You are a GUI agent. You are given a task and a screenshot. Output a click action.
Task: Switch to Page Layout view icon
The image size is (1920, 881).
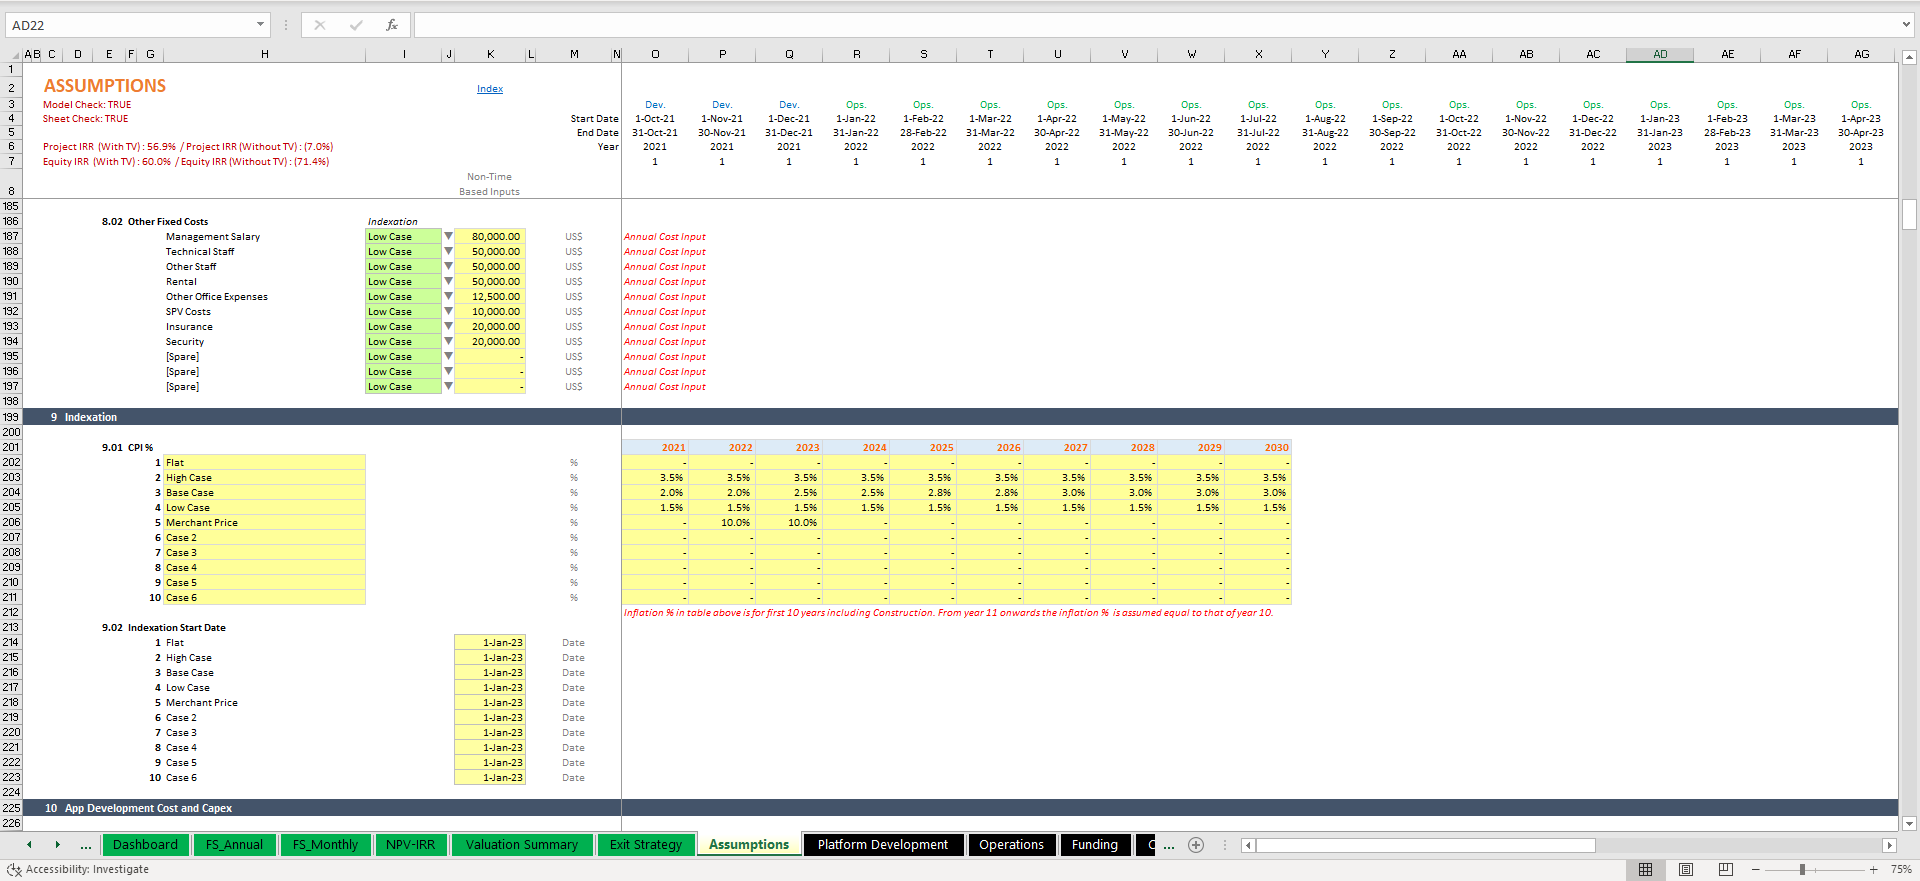coord(1686,870)
